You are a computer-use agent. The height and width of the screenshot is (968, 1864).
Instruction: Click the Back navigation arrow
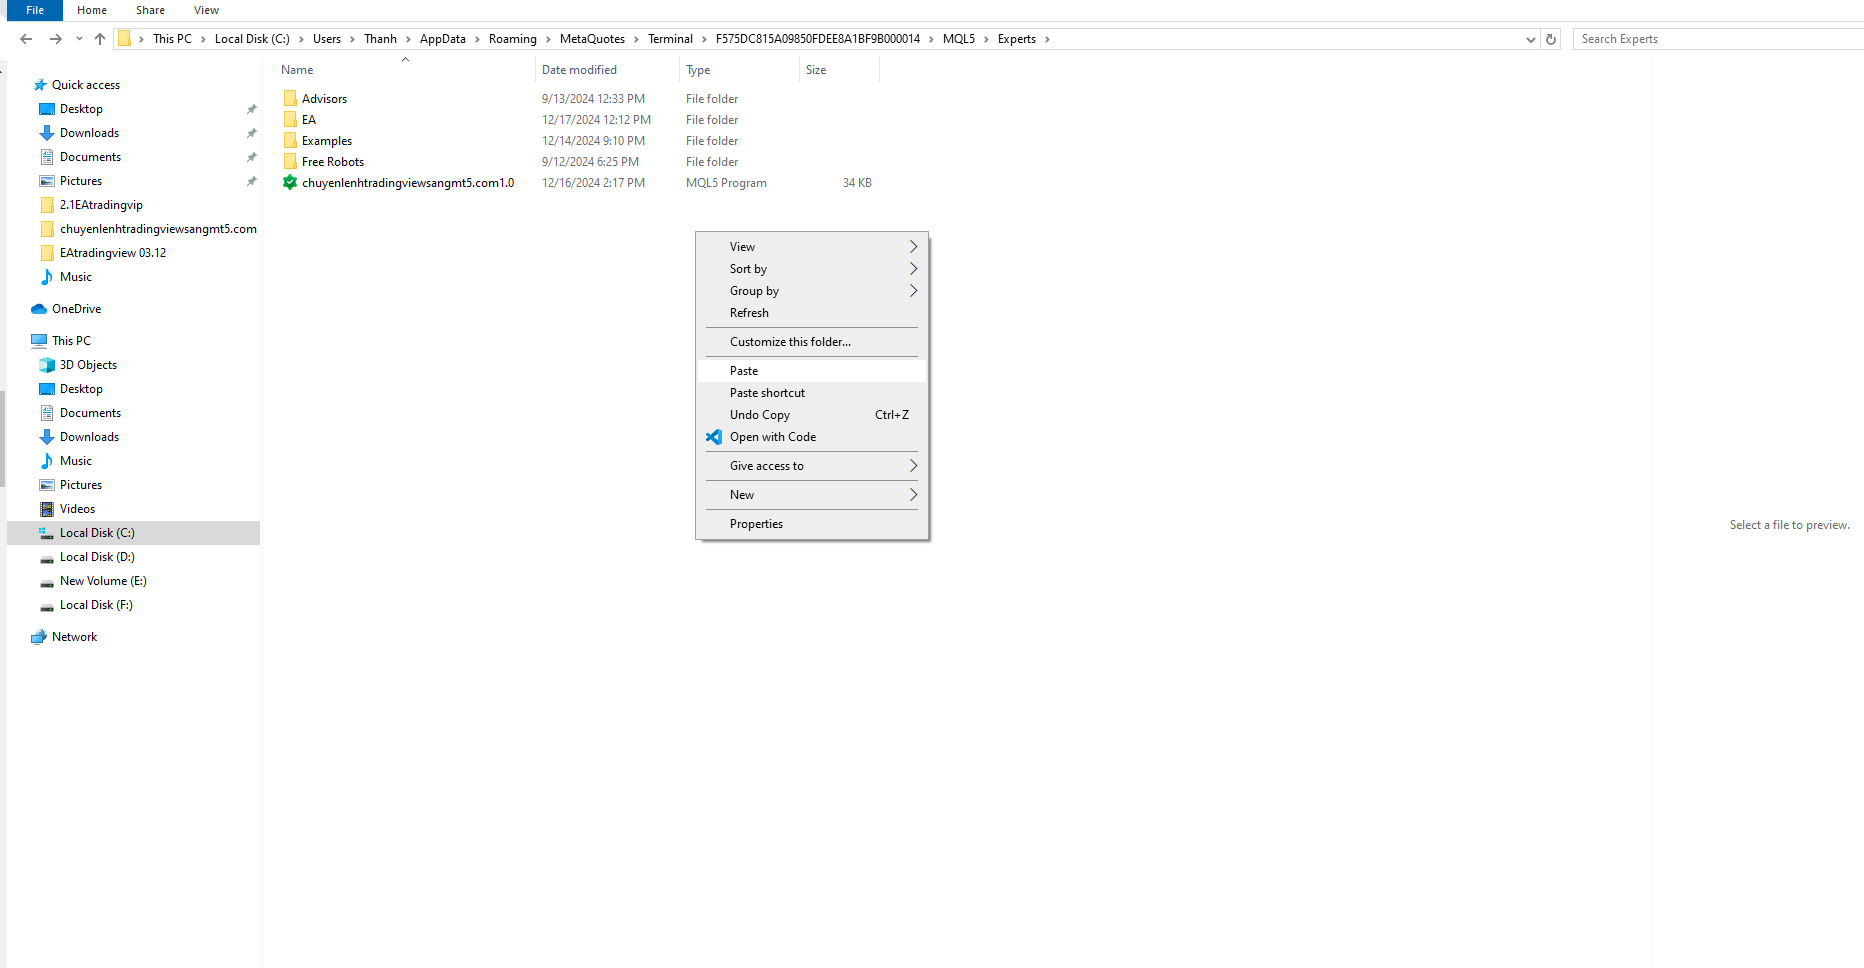pyautogui.click(x=26, y=39)
